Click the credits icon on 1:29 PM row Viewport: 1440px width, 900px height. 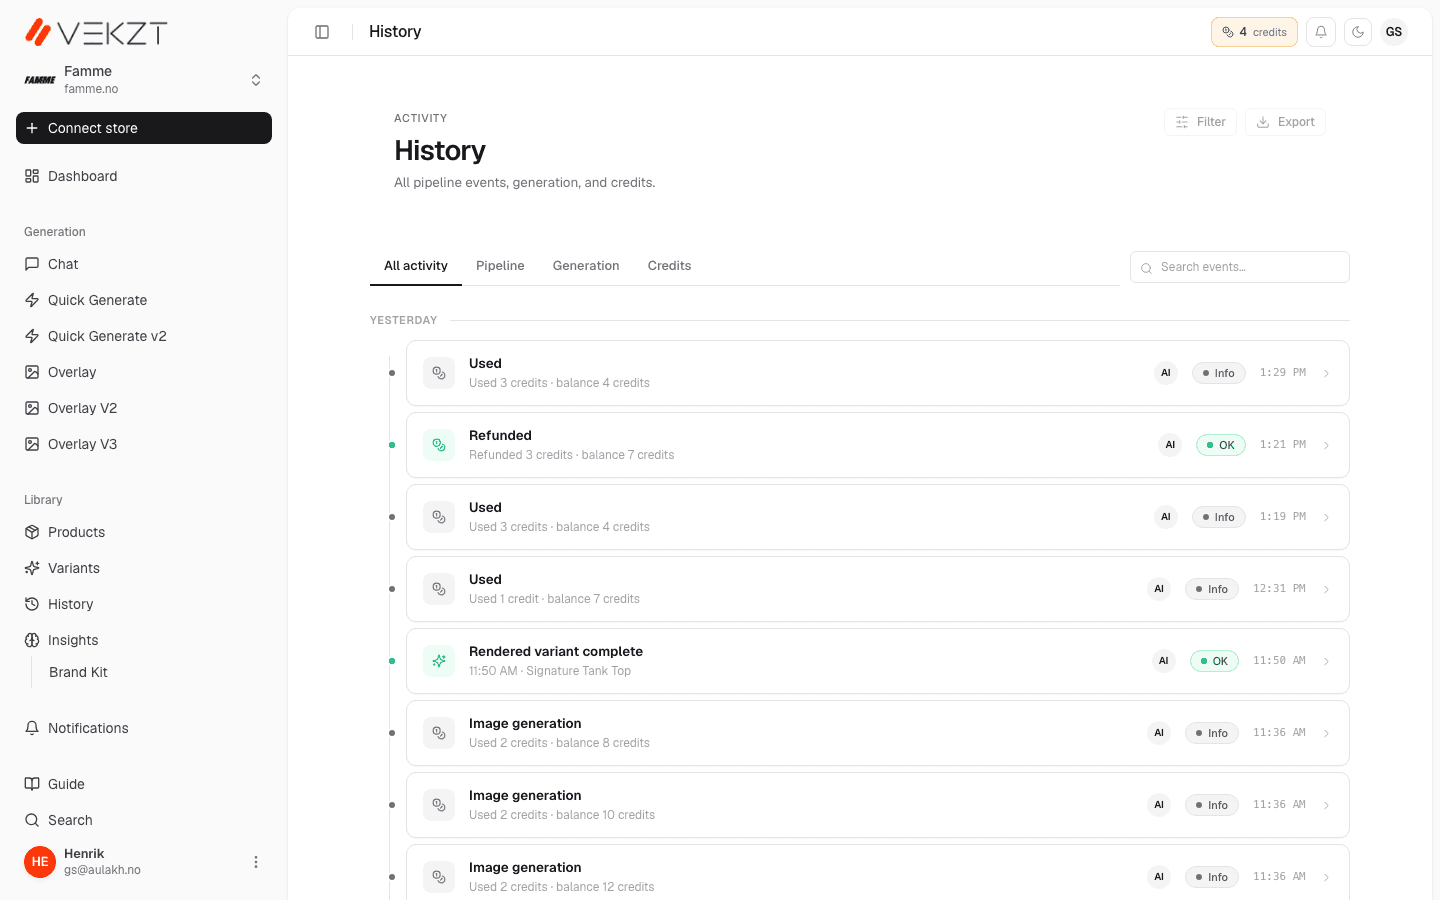[439, 373]
